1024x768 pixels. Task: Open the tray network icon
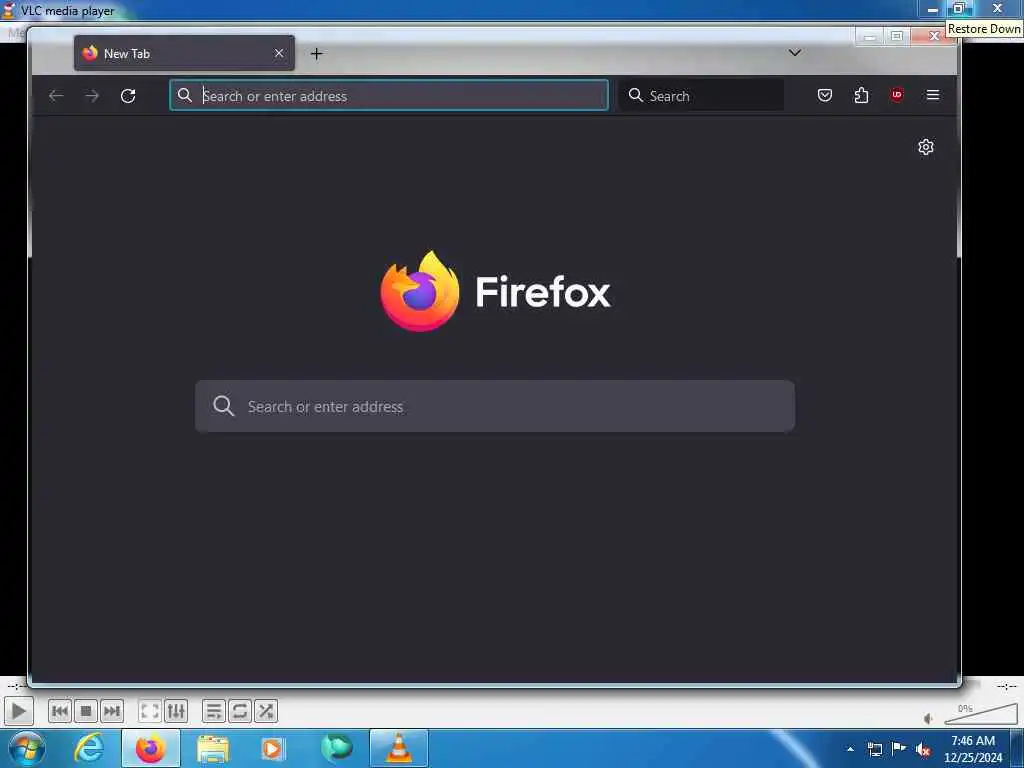click(874, 750)
